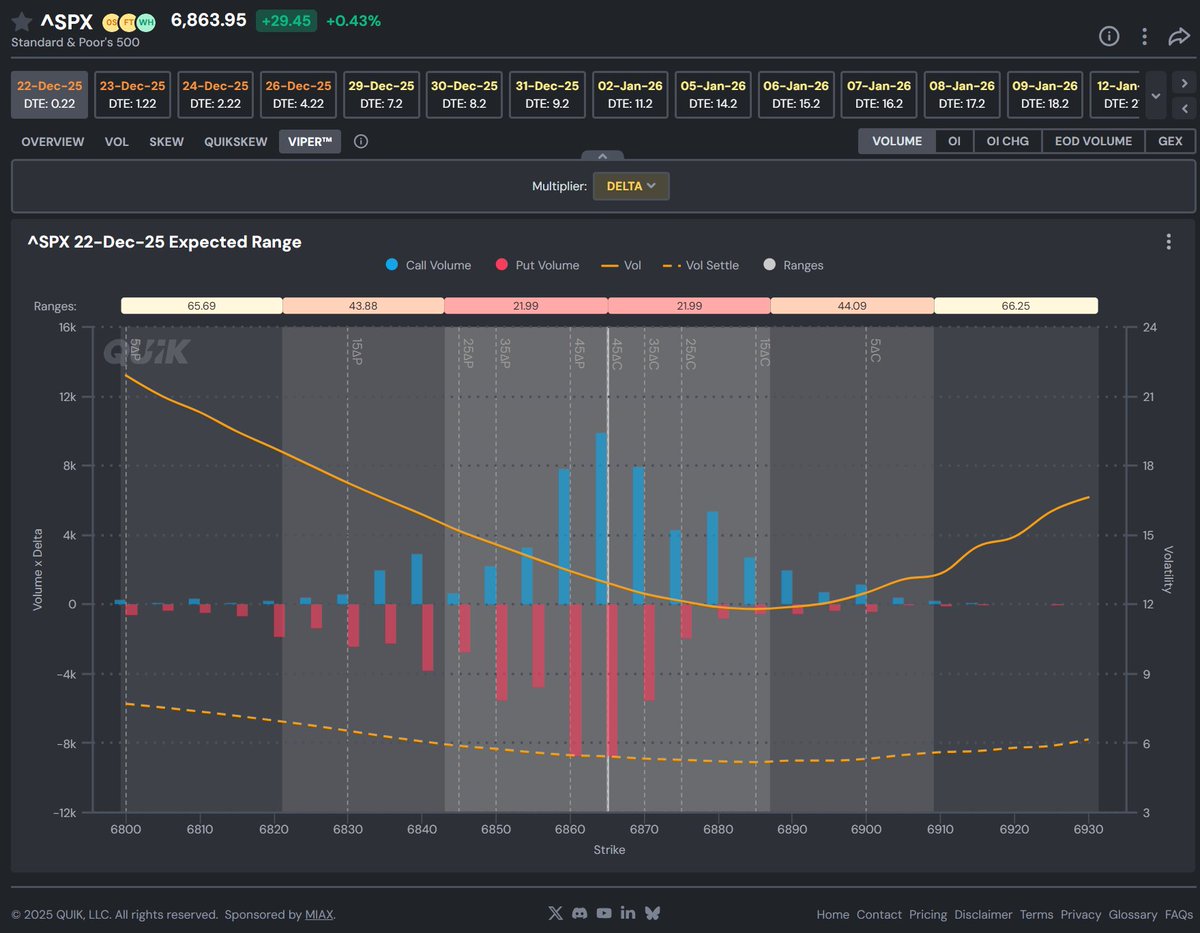Open the SKEW tab
Image resolution: width=1200 pixels, height=933 pixels.
pos(167,142)
